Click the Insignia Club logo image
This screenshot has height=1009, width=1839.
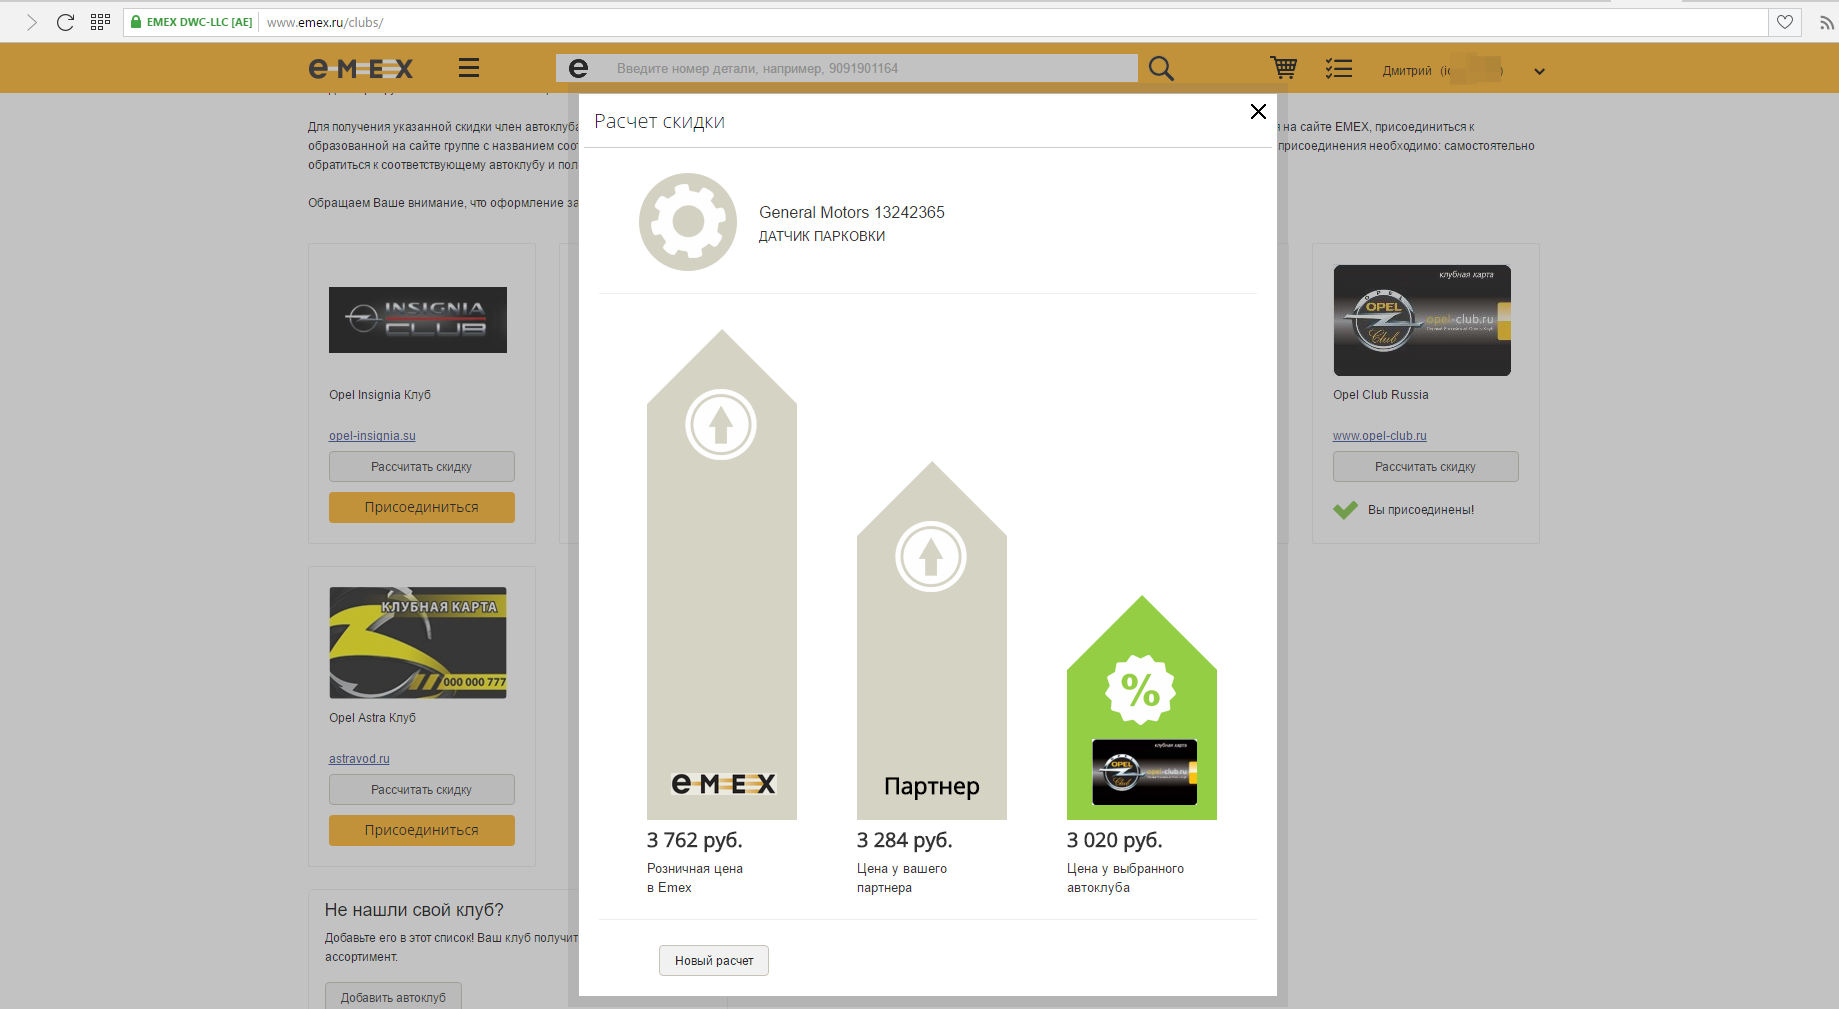(x=418, y=320)
